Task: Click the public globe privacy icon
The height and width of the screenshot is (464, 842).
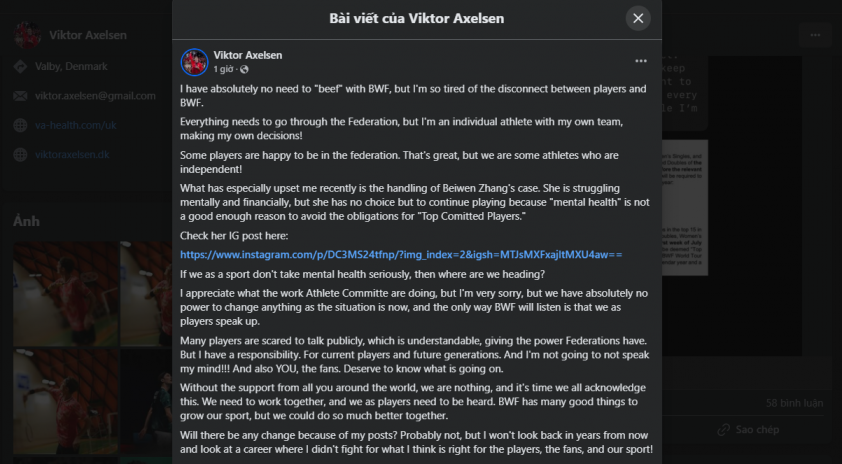Action: (244, 69)
